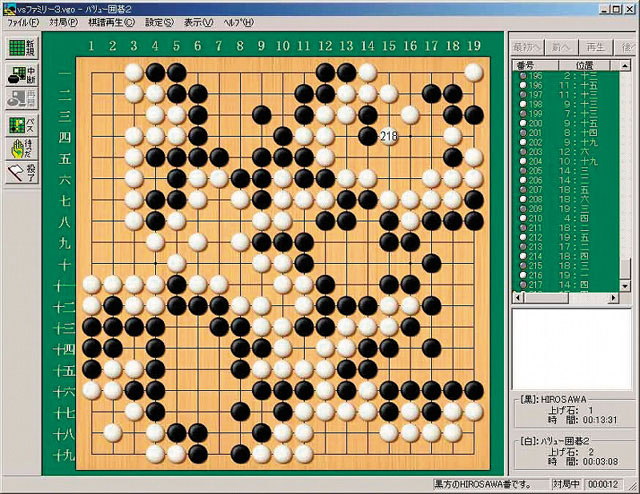The height and width of the screenshot is (494, 640).
Task: Open the ファイル(F) menu
Action: pos(22,21)
